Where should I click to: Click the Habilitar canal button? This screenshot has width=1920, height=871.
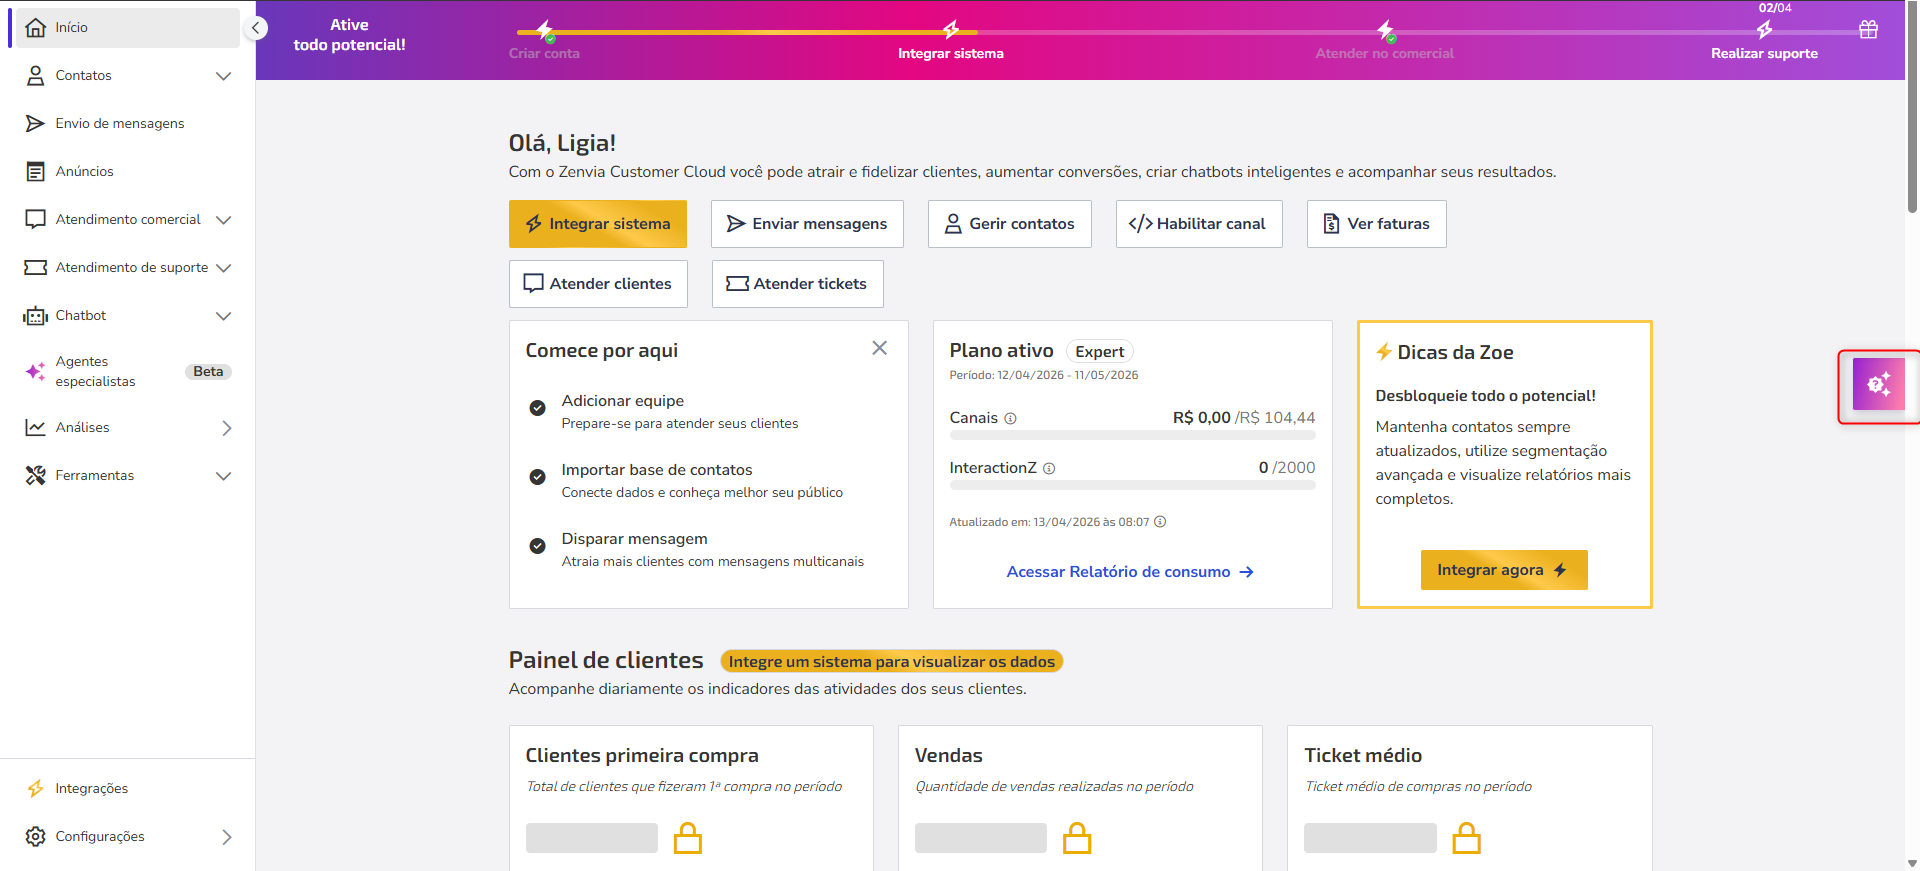point(1199,224)
